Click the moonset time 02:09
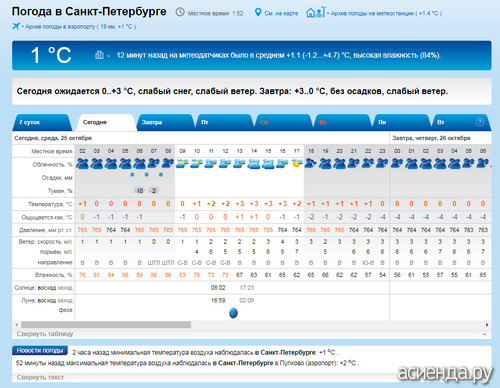 247,300
